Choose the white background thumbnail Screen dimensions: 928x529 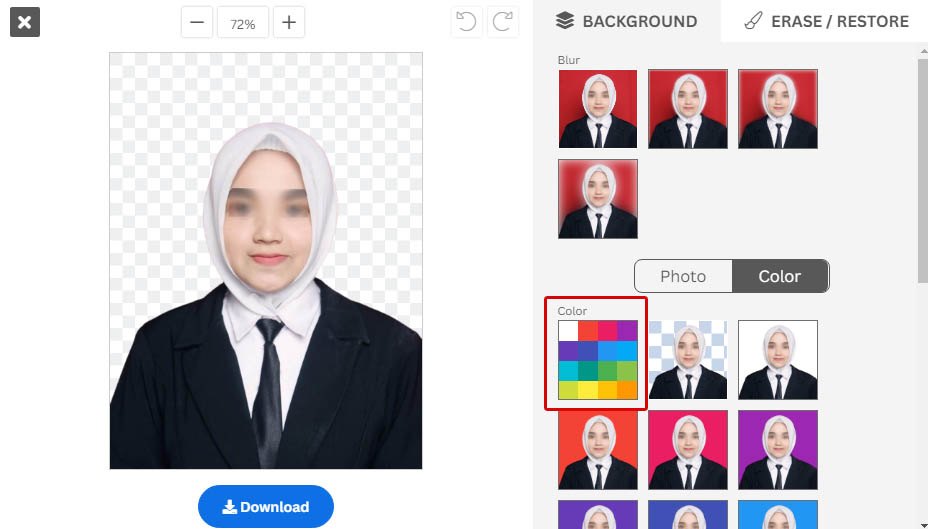coord(778,360)
